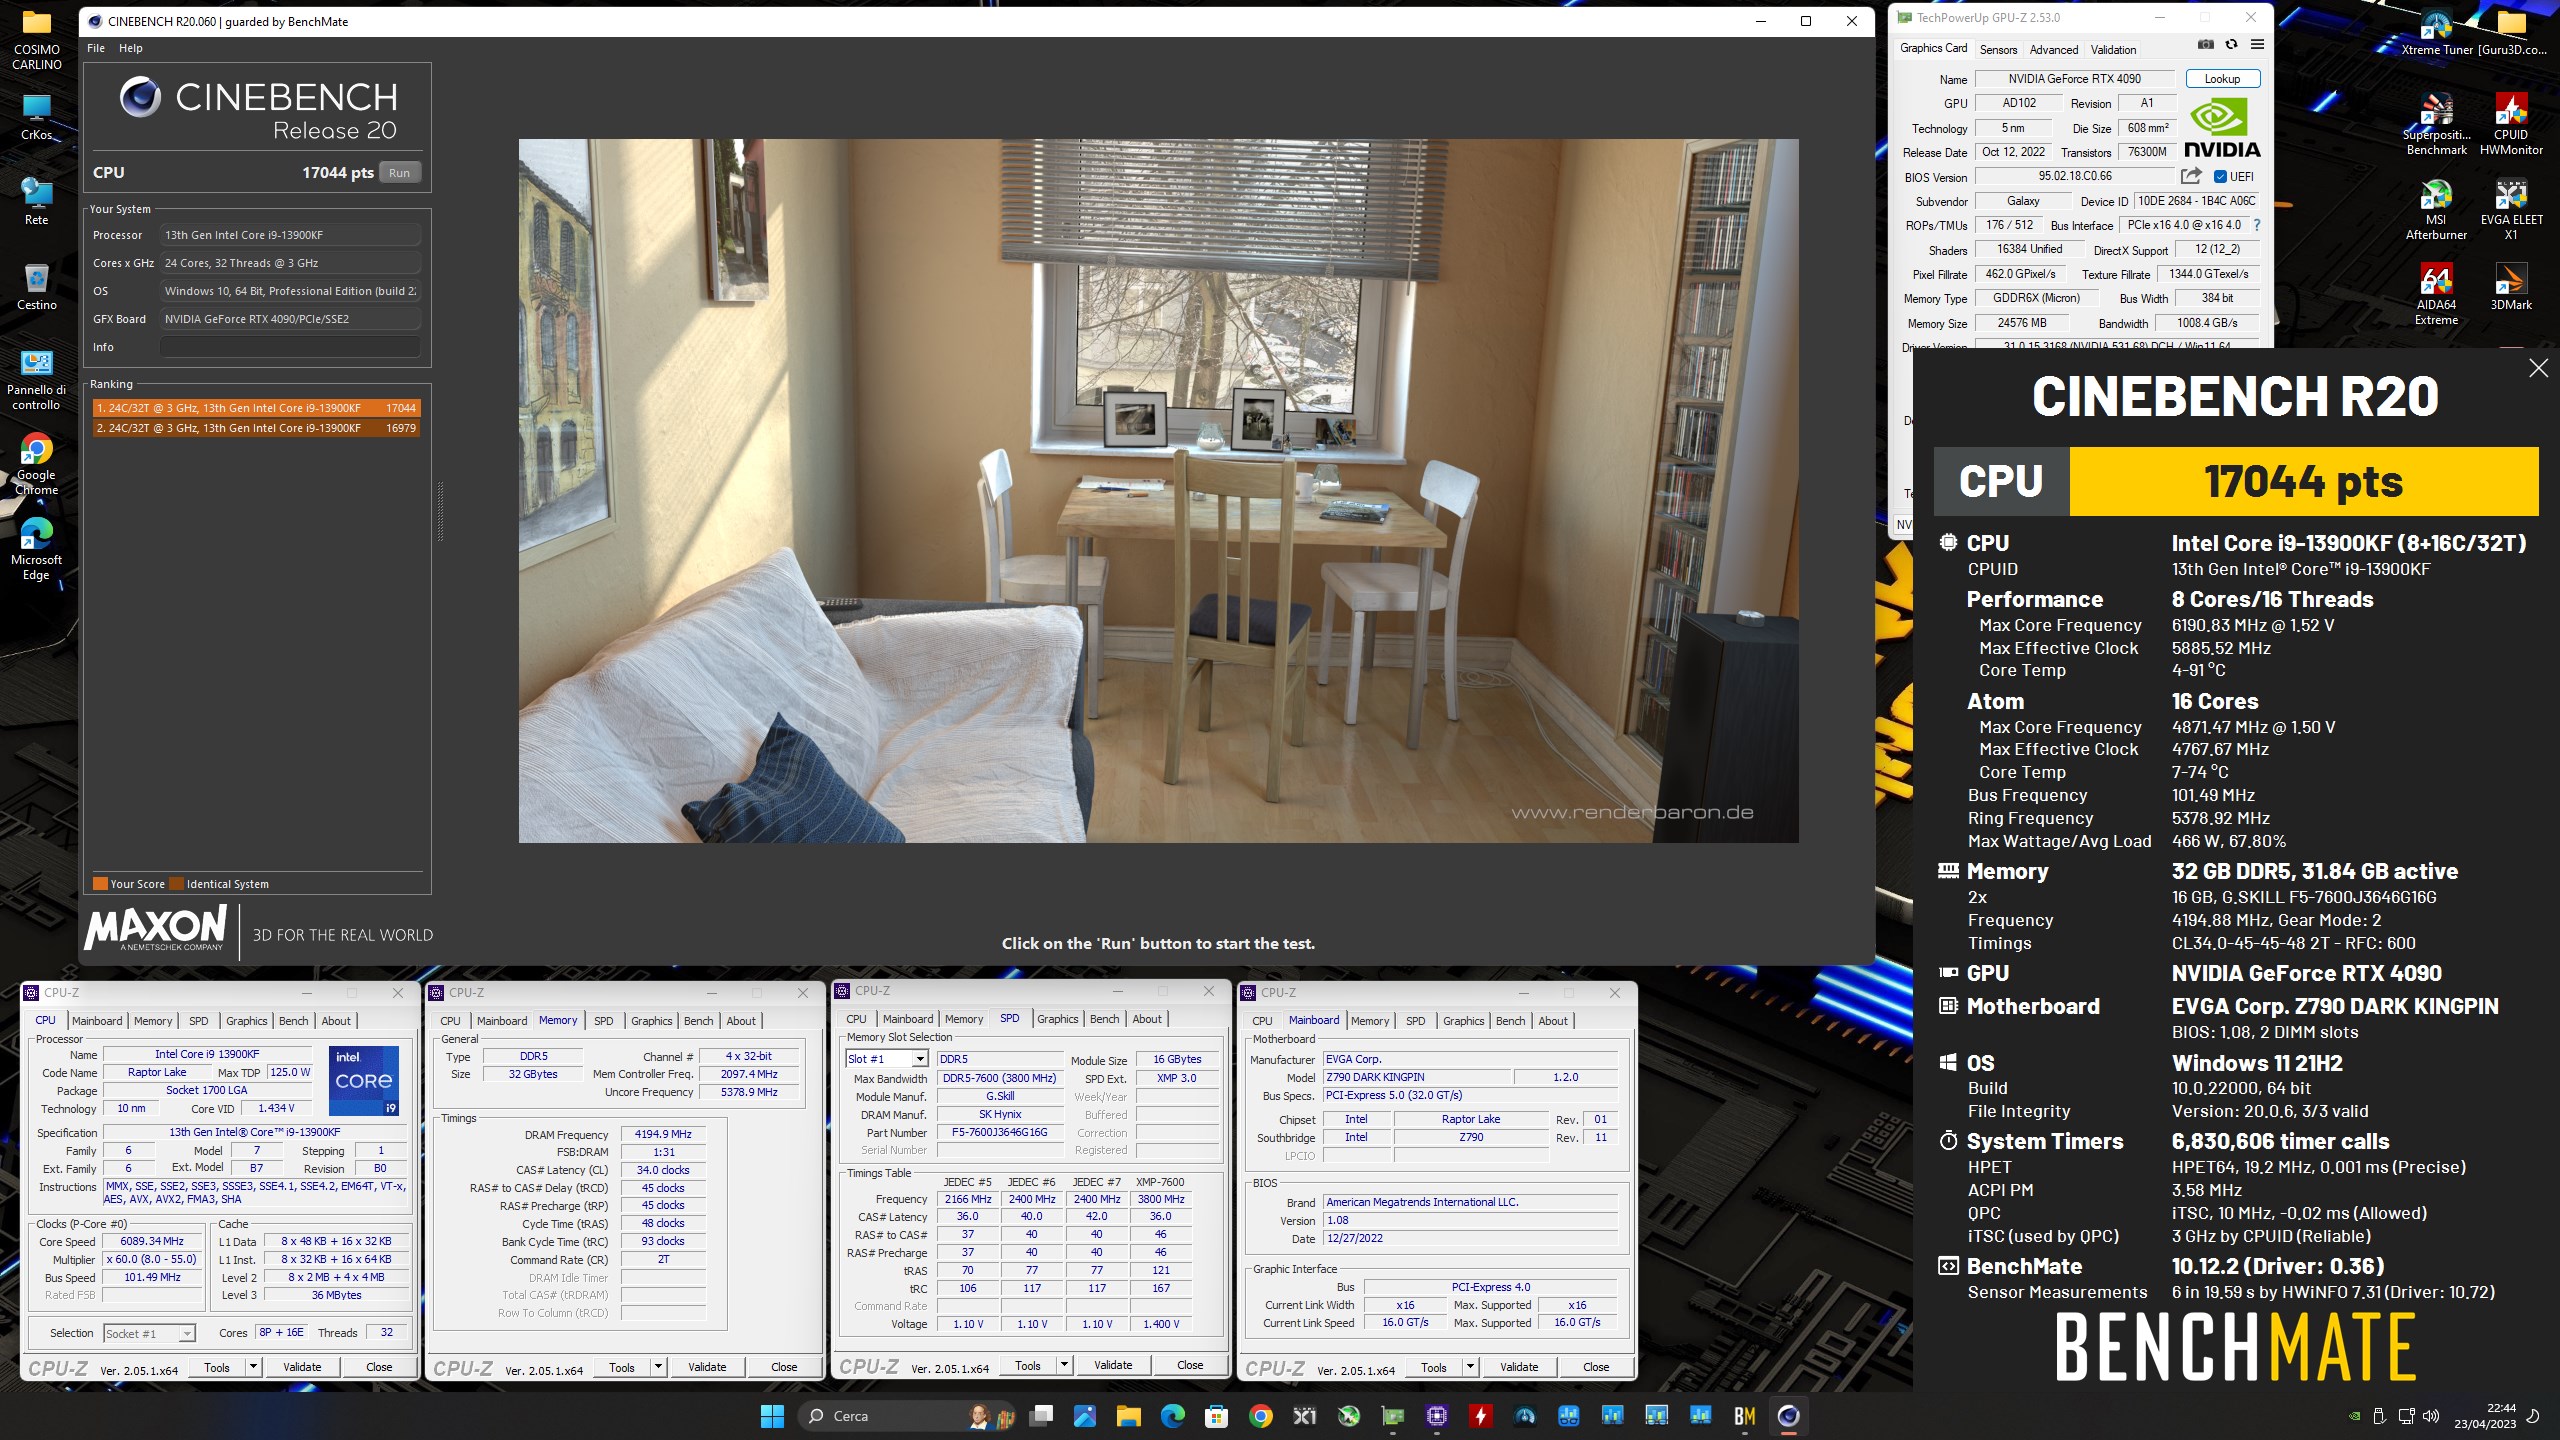Open the Rete network desktop icon
Screen dimensions: 2560x1440
click(37, 202)
